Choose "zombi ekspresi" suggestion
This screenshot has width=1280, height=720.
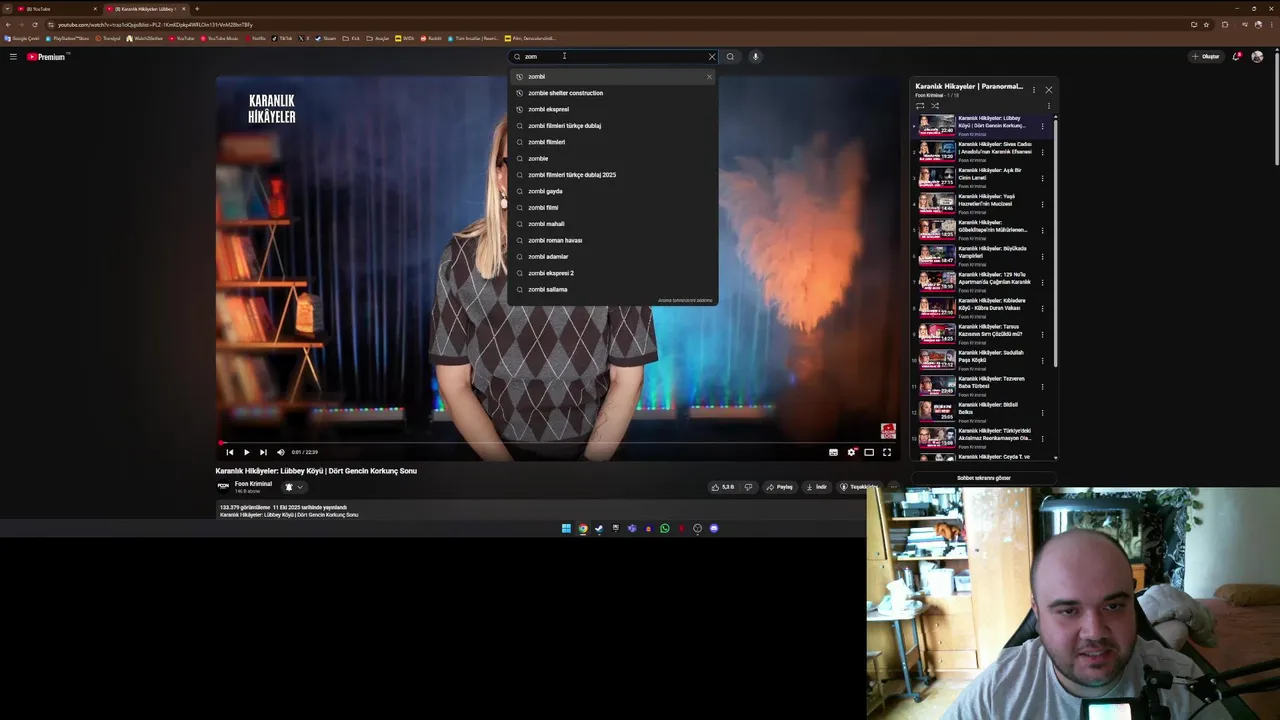pos(612,109)
